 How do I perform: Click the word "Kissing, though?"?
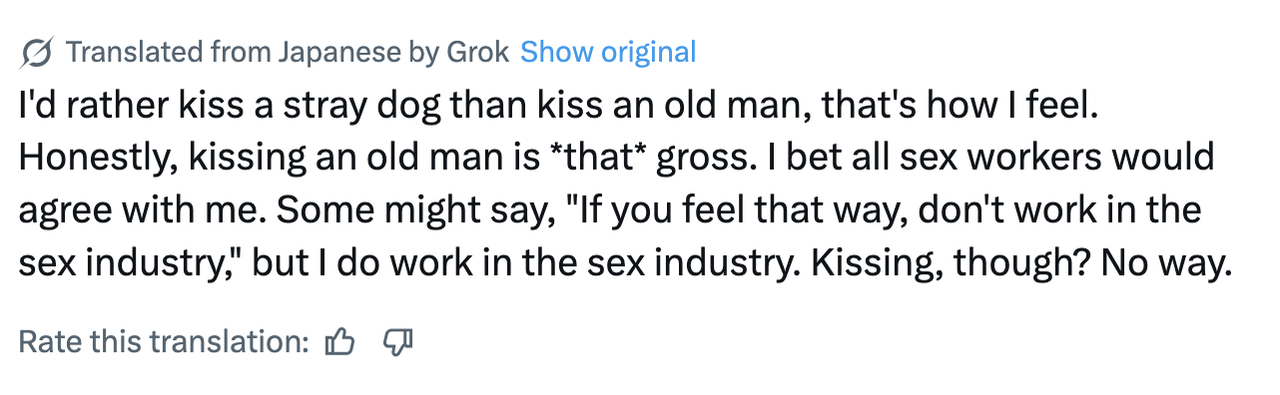[951, 264]
